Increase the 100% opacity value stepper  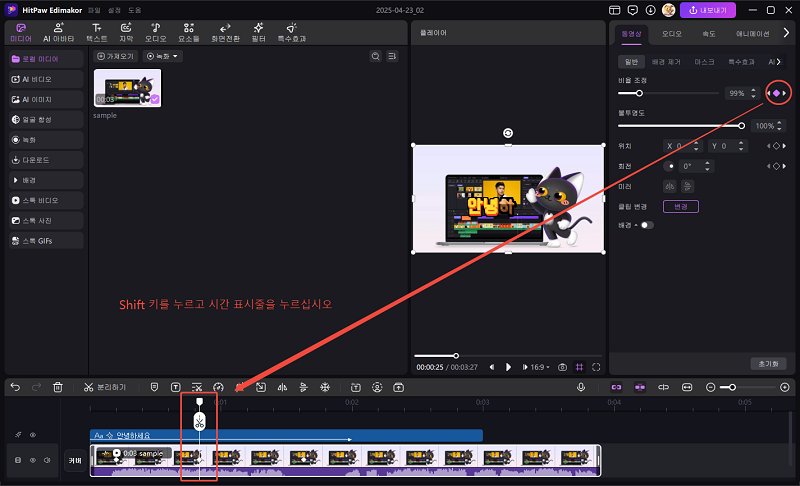click(x=779, y=123)
